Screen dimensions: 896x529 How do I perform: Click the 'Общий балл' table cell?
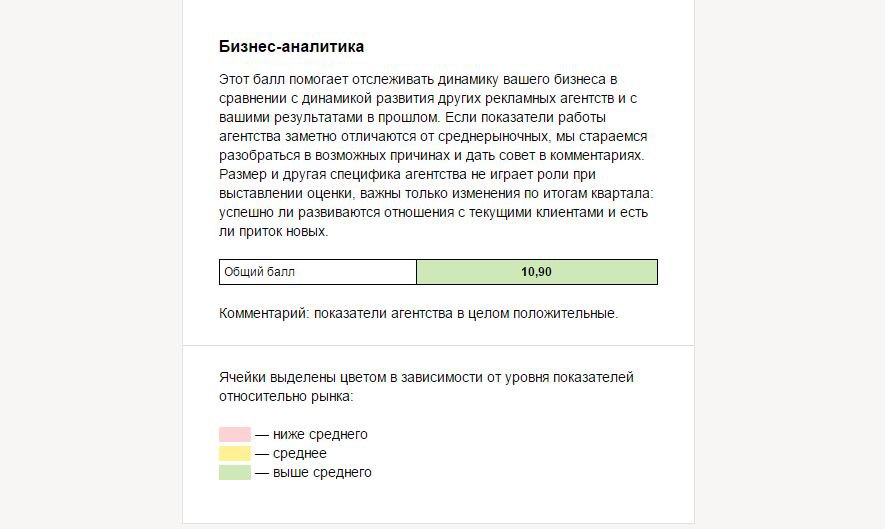318,272
